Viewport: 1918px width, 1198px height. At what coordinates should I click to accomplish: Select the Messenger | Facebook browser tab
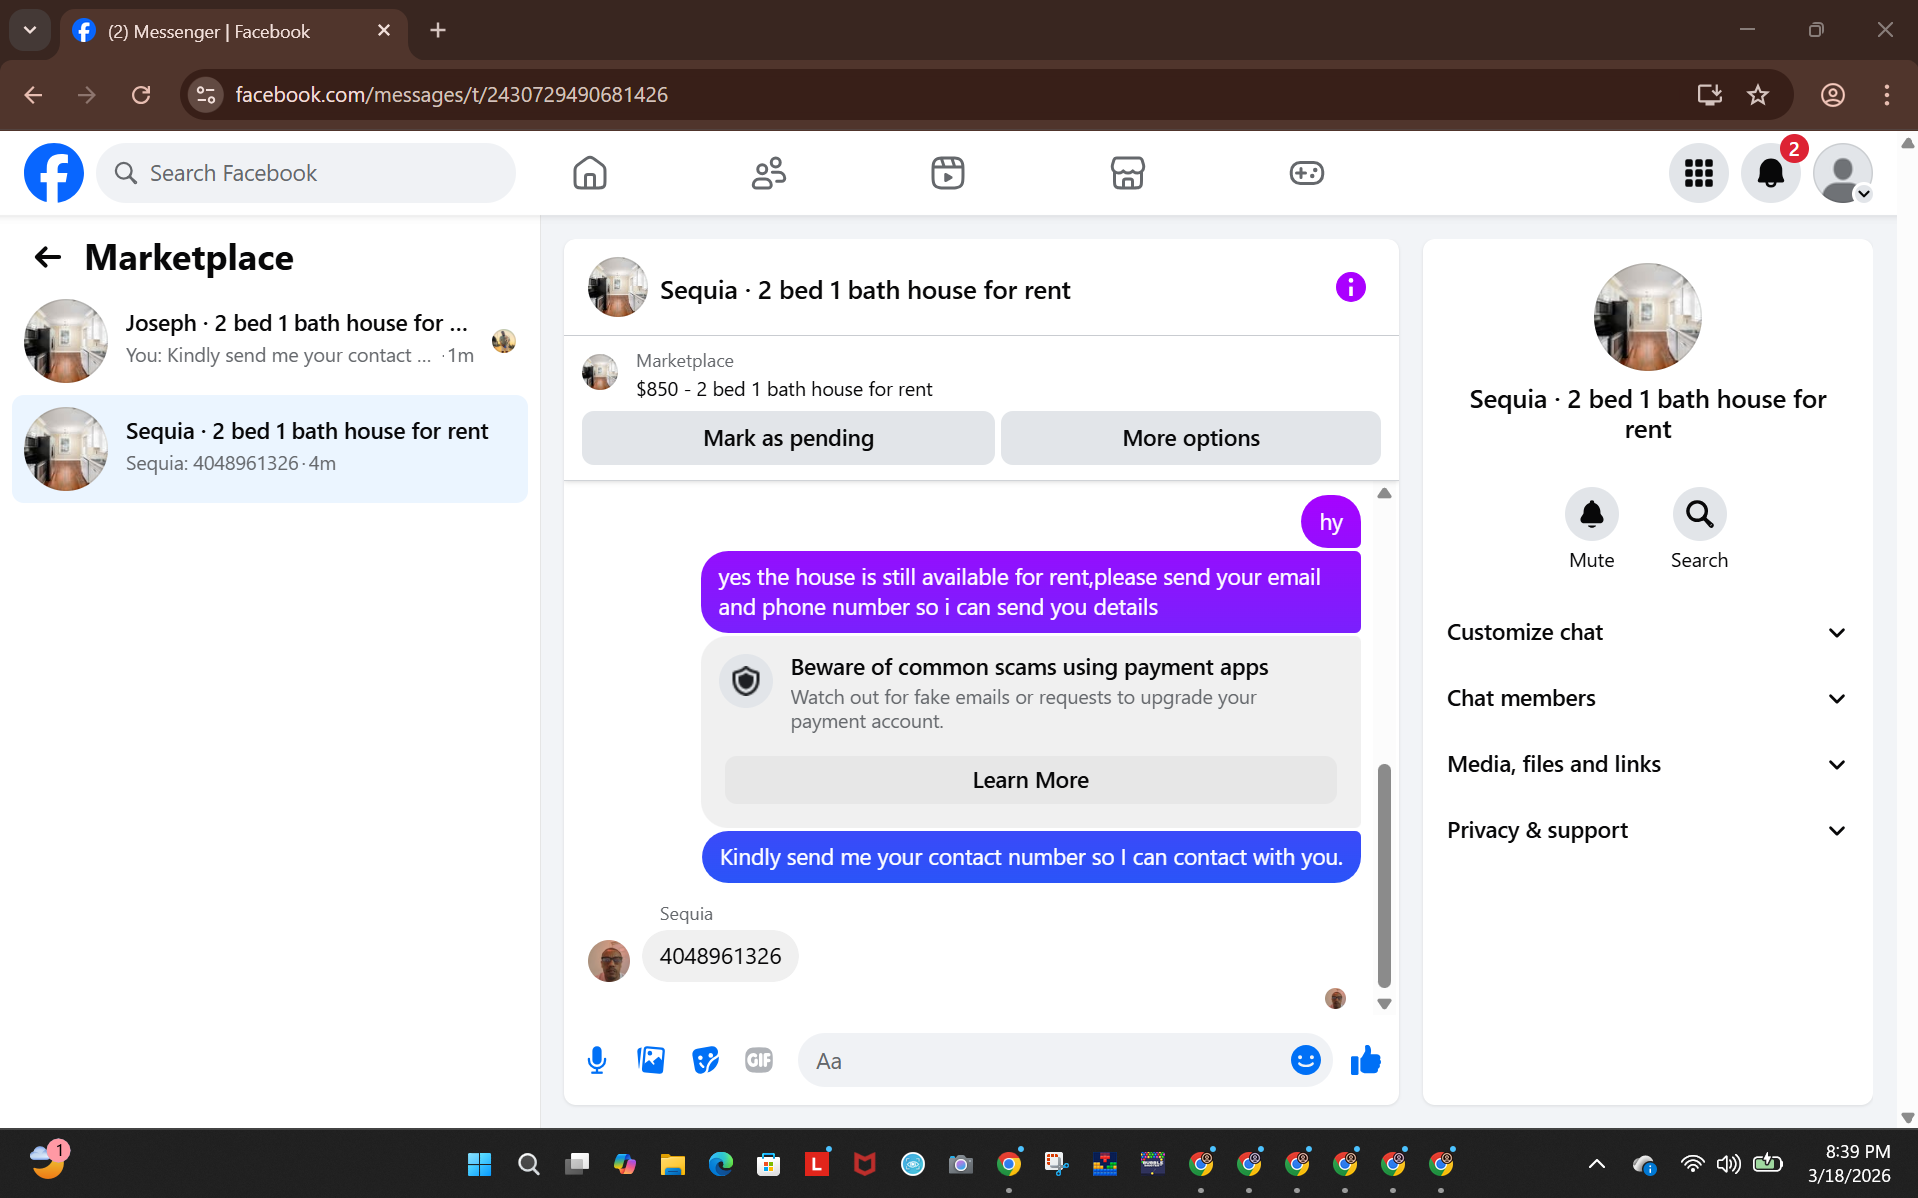232,31
